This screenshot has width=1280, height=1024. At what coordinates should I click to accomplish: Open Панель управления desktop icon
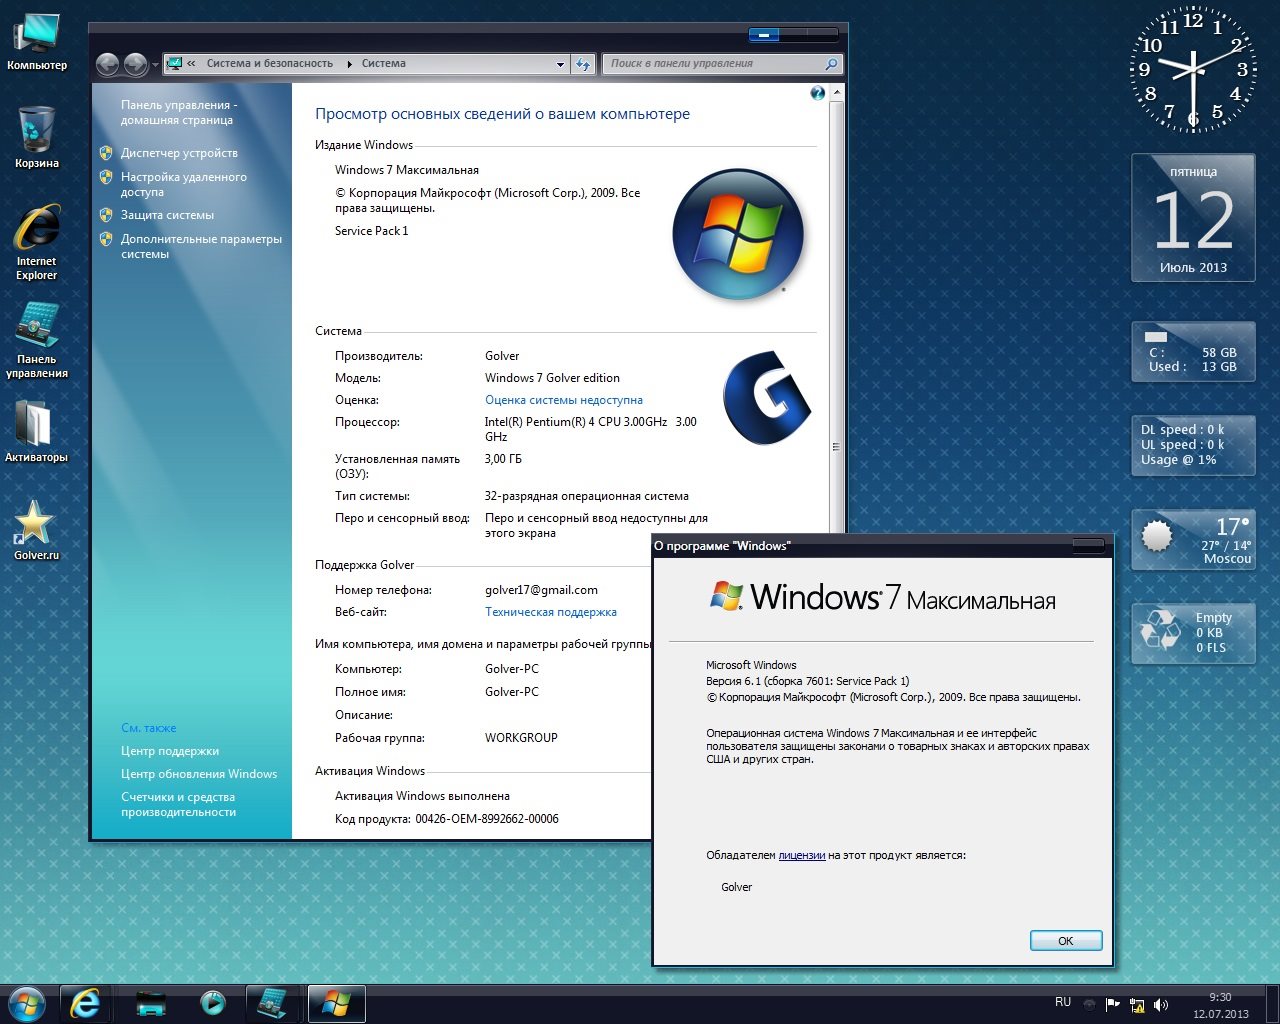coord(37,340)
